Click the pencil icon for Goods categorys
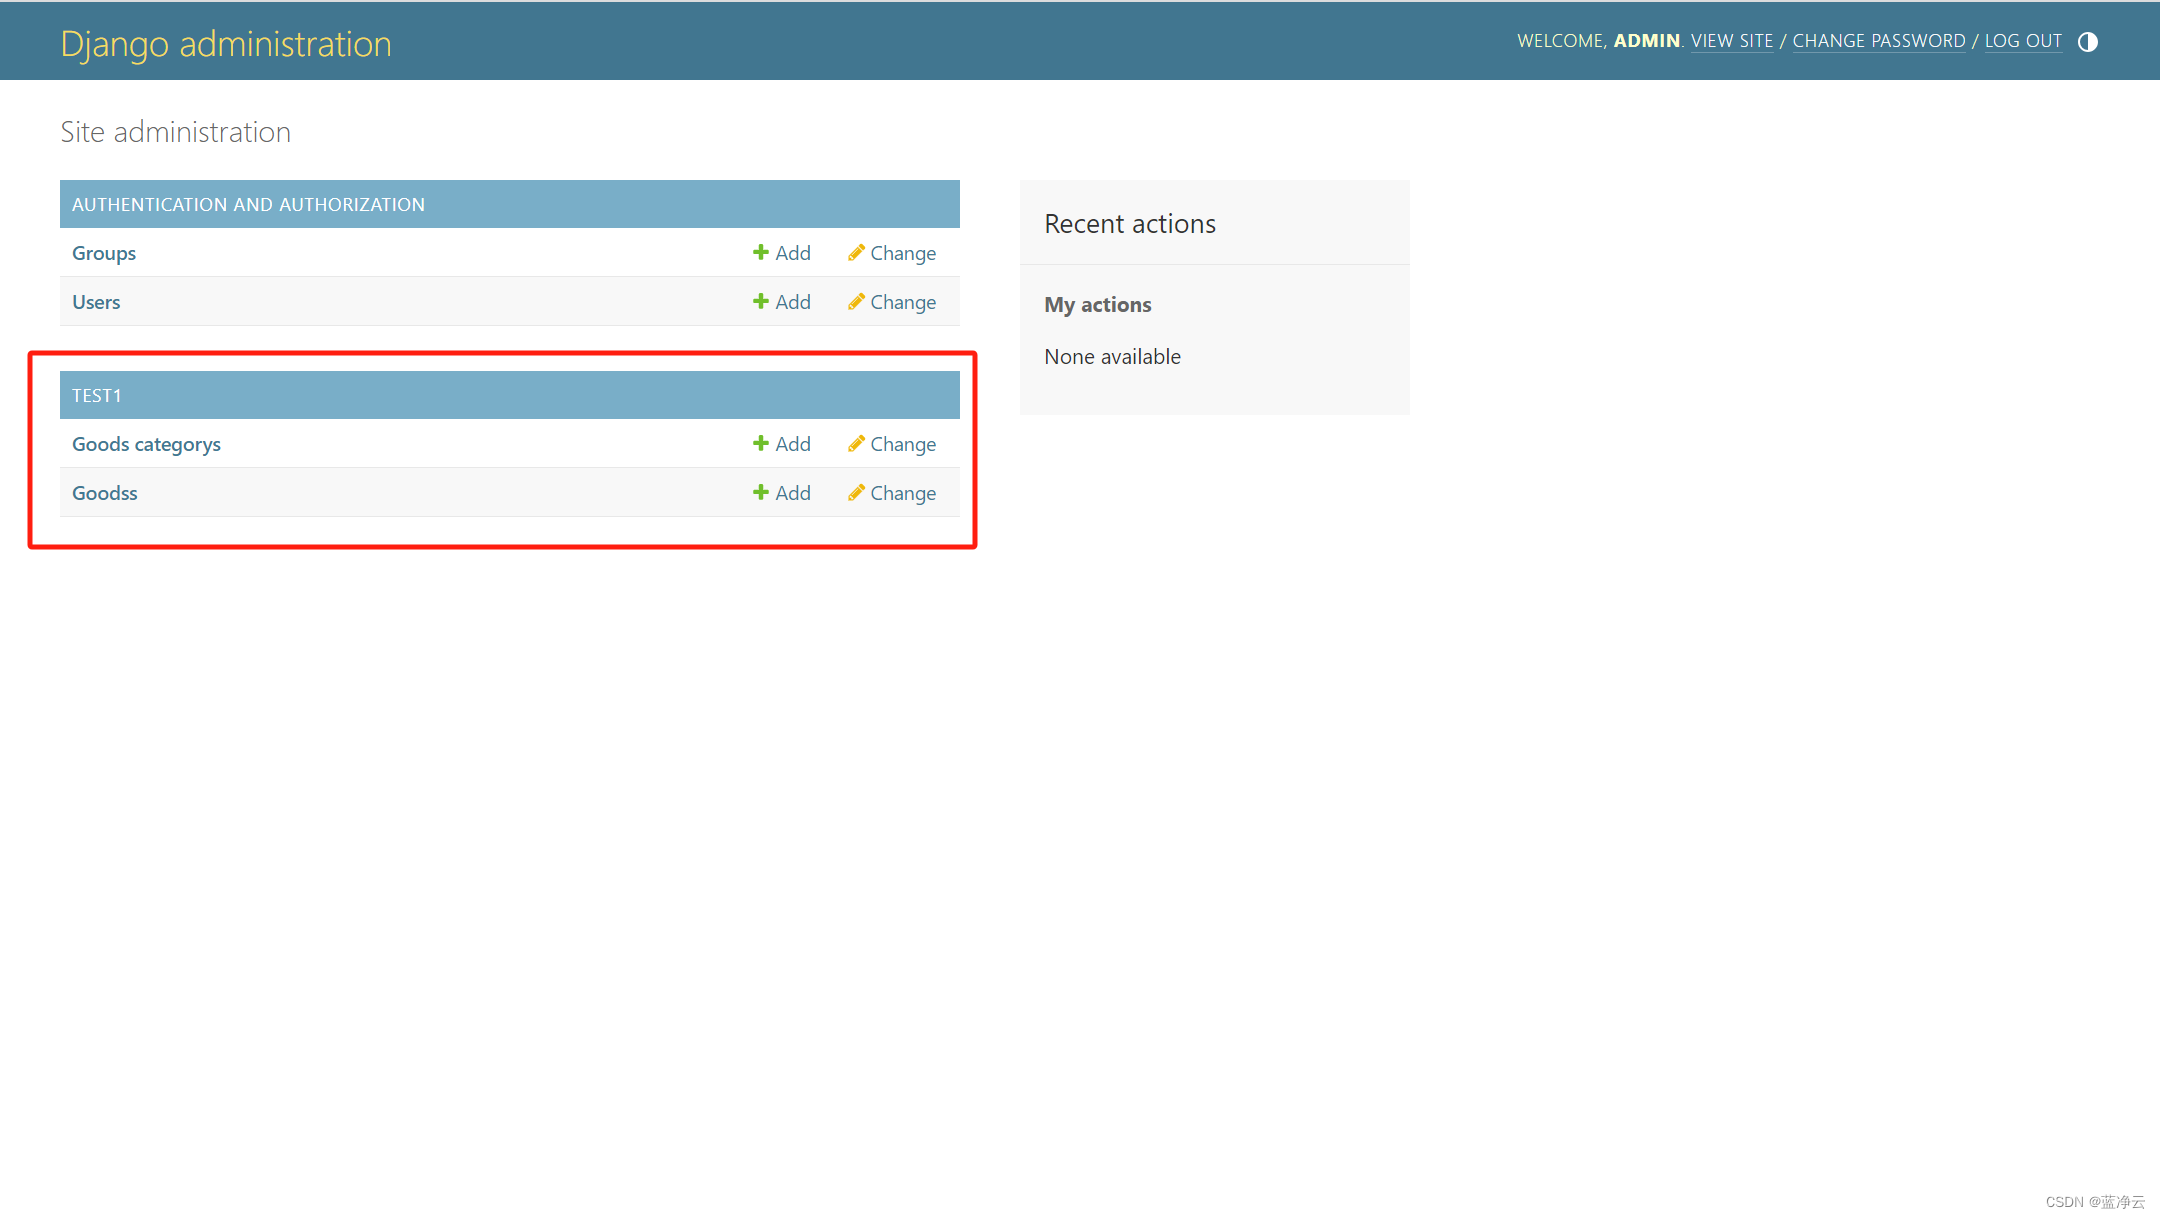 (856, 443)
